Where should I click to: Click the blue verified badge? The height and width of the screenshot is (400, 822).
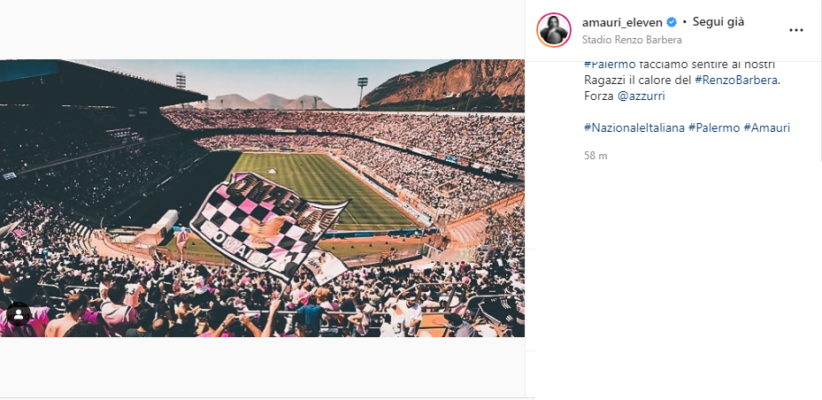[x=672, y=22]
